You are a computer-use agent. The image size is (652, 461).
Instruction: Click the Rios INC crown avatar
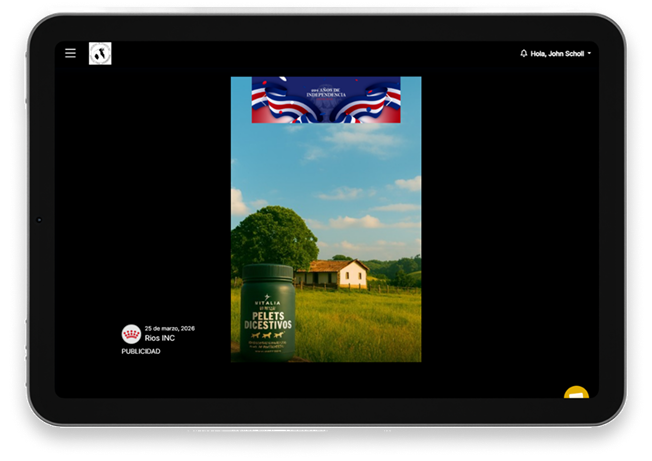tap(131, 334)
